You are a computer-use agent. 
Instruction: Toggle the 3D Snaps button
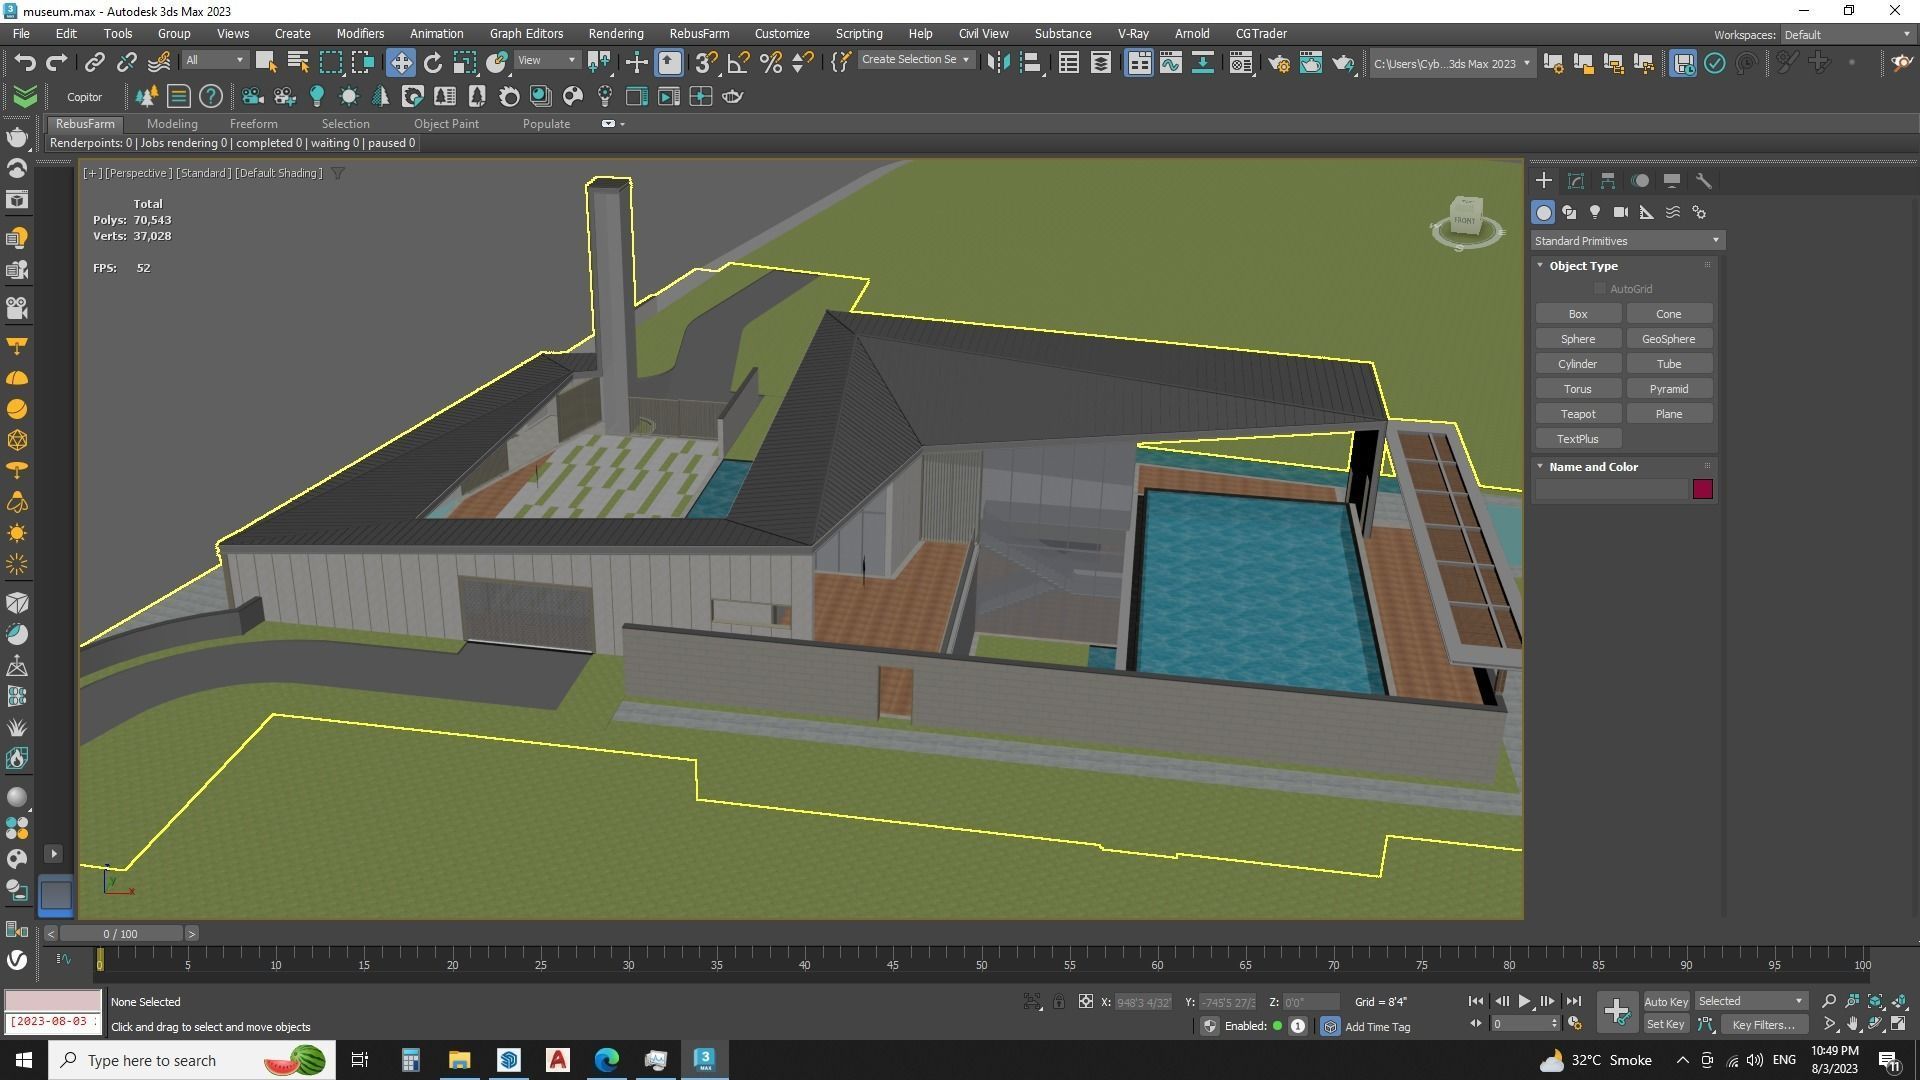706,62
